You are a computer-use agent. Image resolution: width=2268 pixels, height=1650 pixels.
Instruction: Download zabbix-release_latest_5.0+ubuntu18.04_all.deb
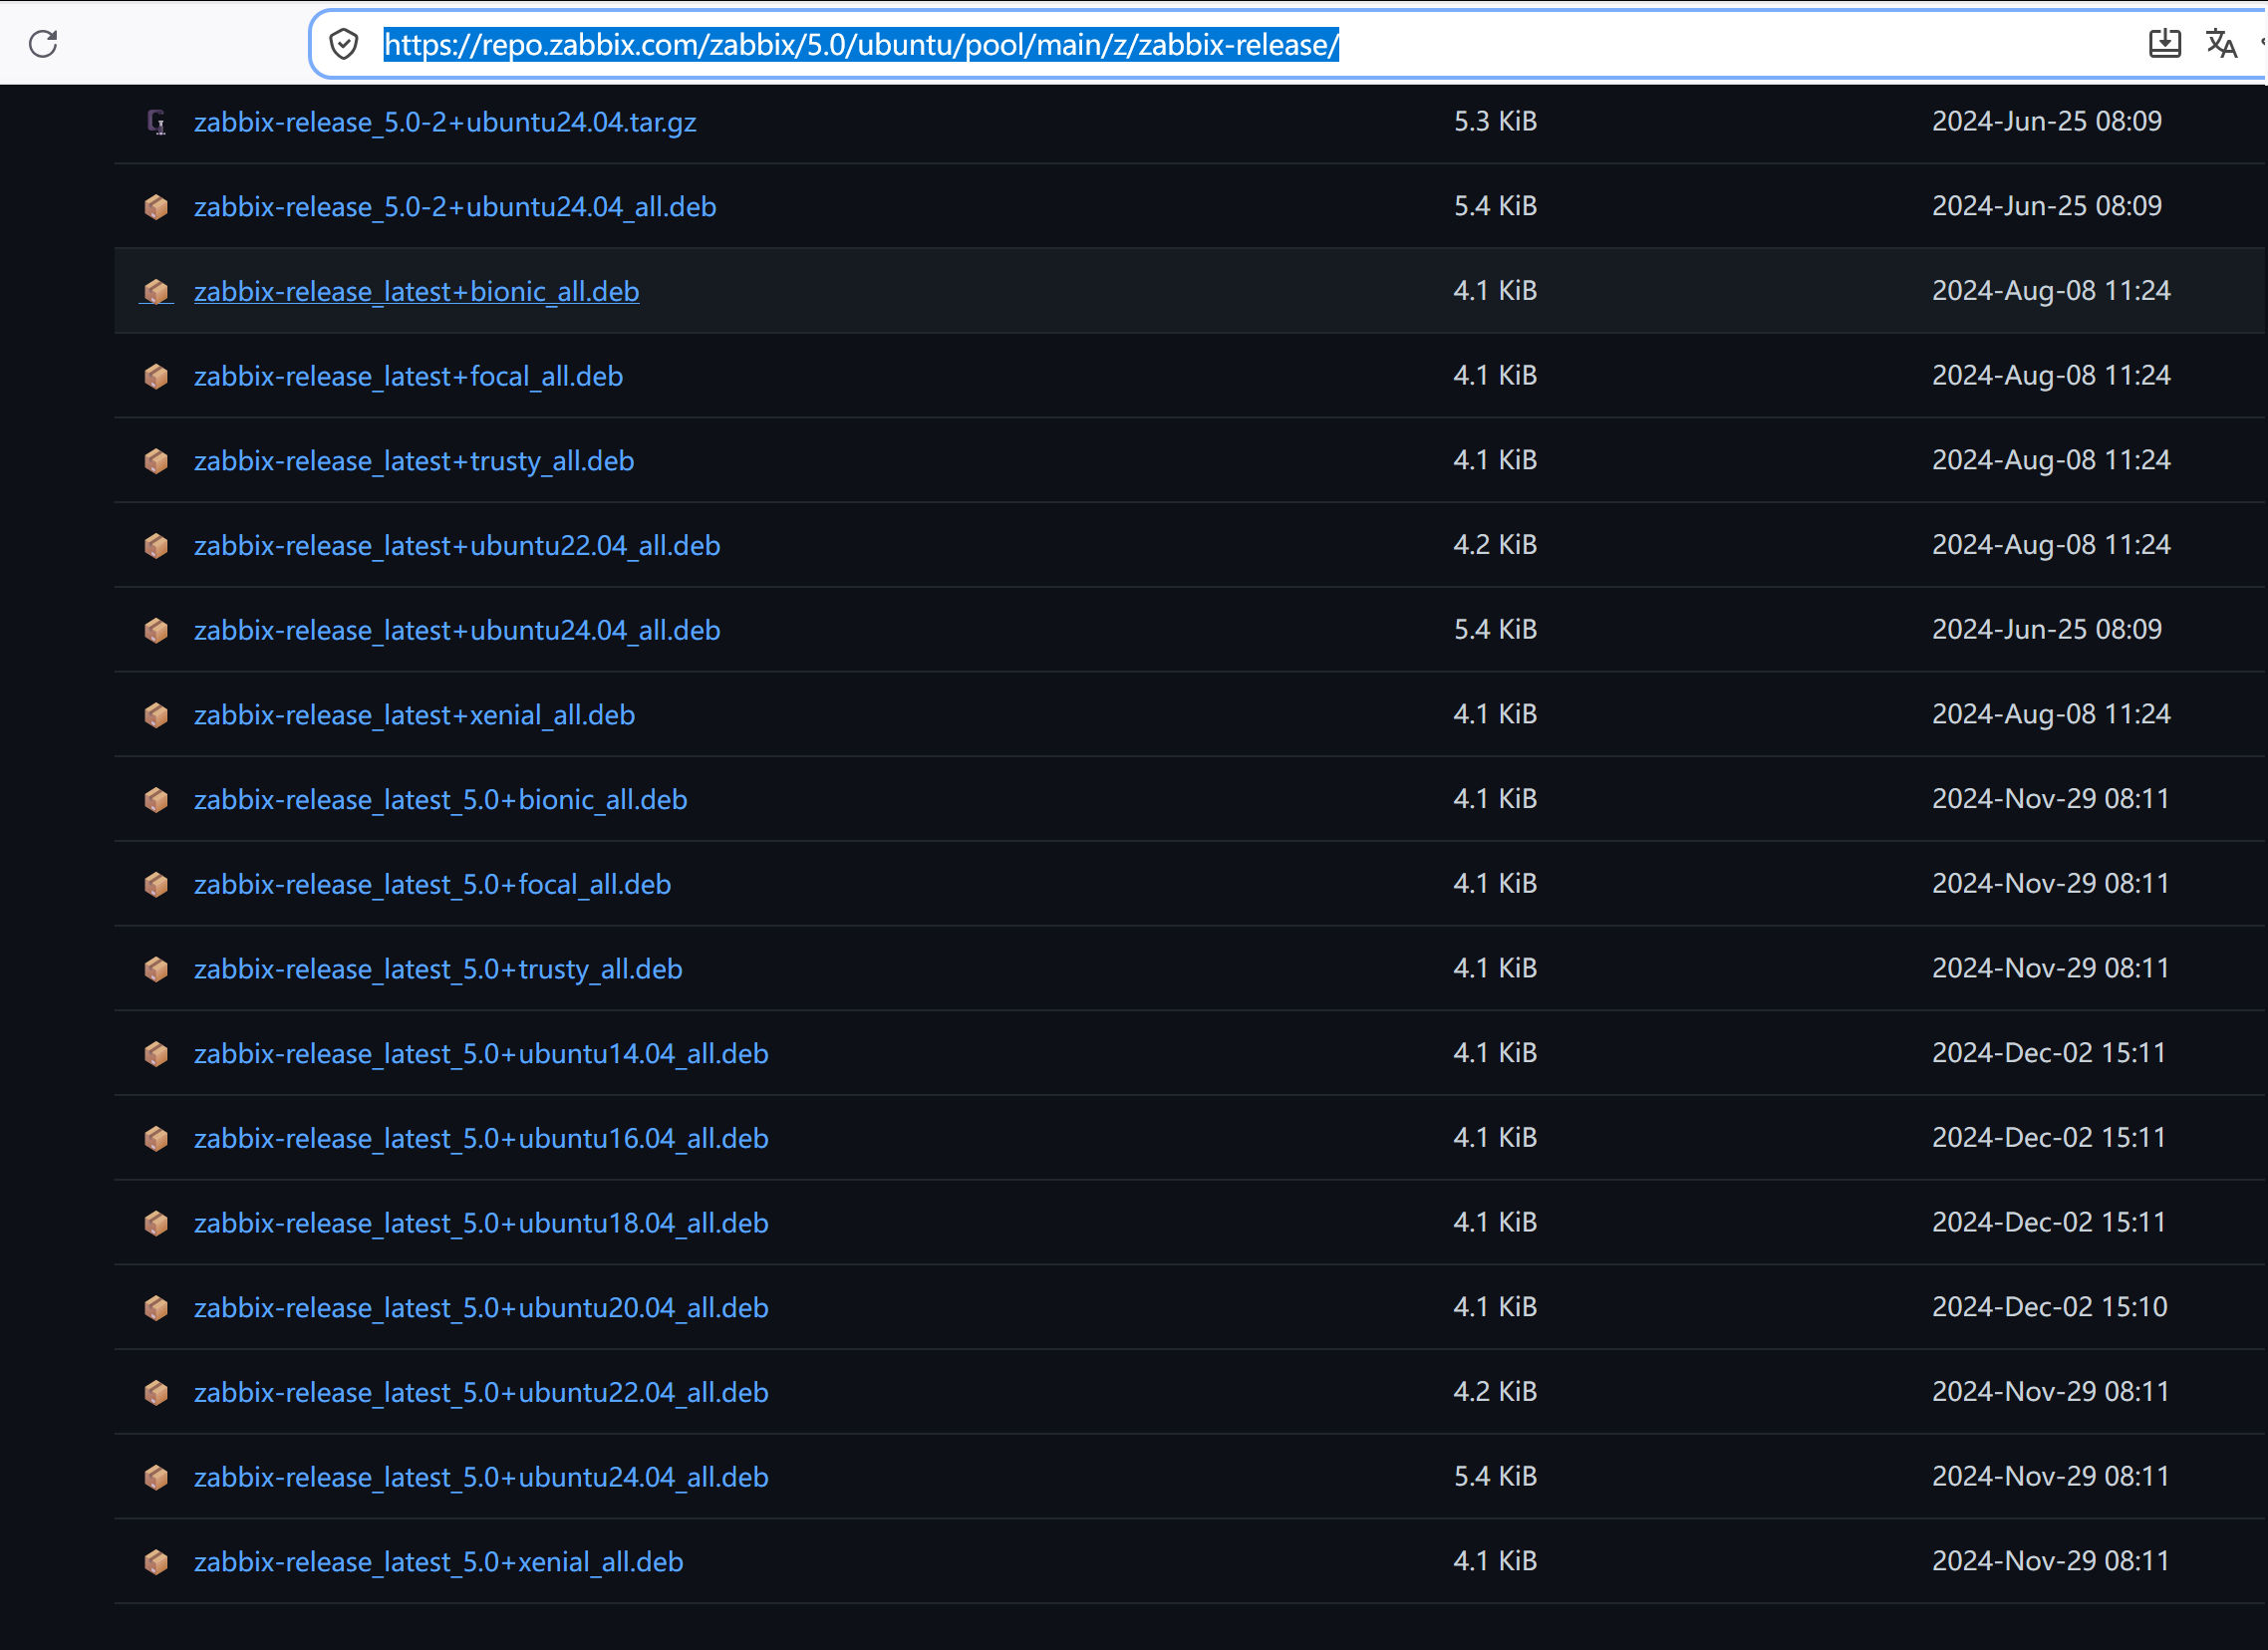coord(481,1223)
